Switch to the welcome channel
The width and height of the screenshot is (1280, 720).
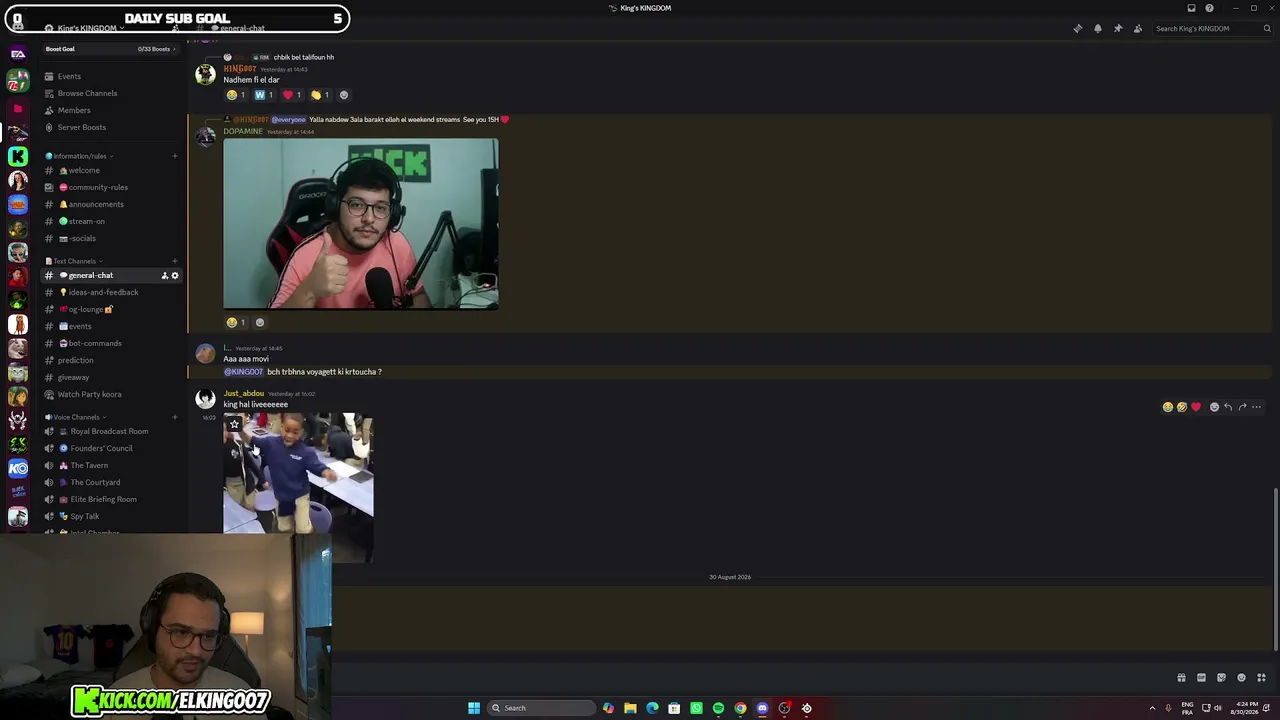click(x=111, y=170)
